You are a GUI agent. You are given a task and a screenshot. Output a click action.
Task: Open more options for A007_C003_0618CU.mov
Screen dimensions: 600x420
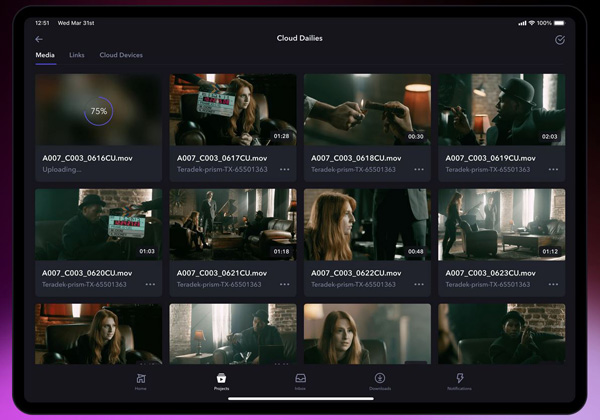pos(419,170)
